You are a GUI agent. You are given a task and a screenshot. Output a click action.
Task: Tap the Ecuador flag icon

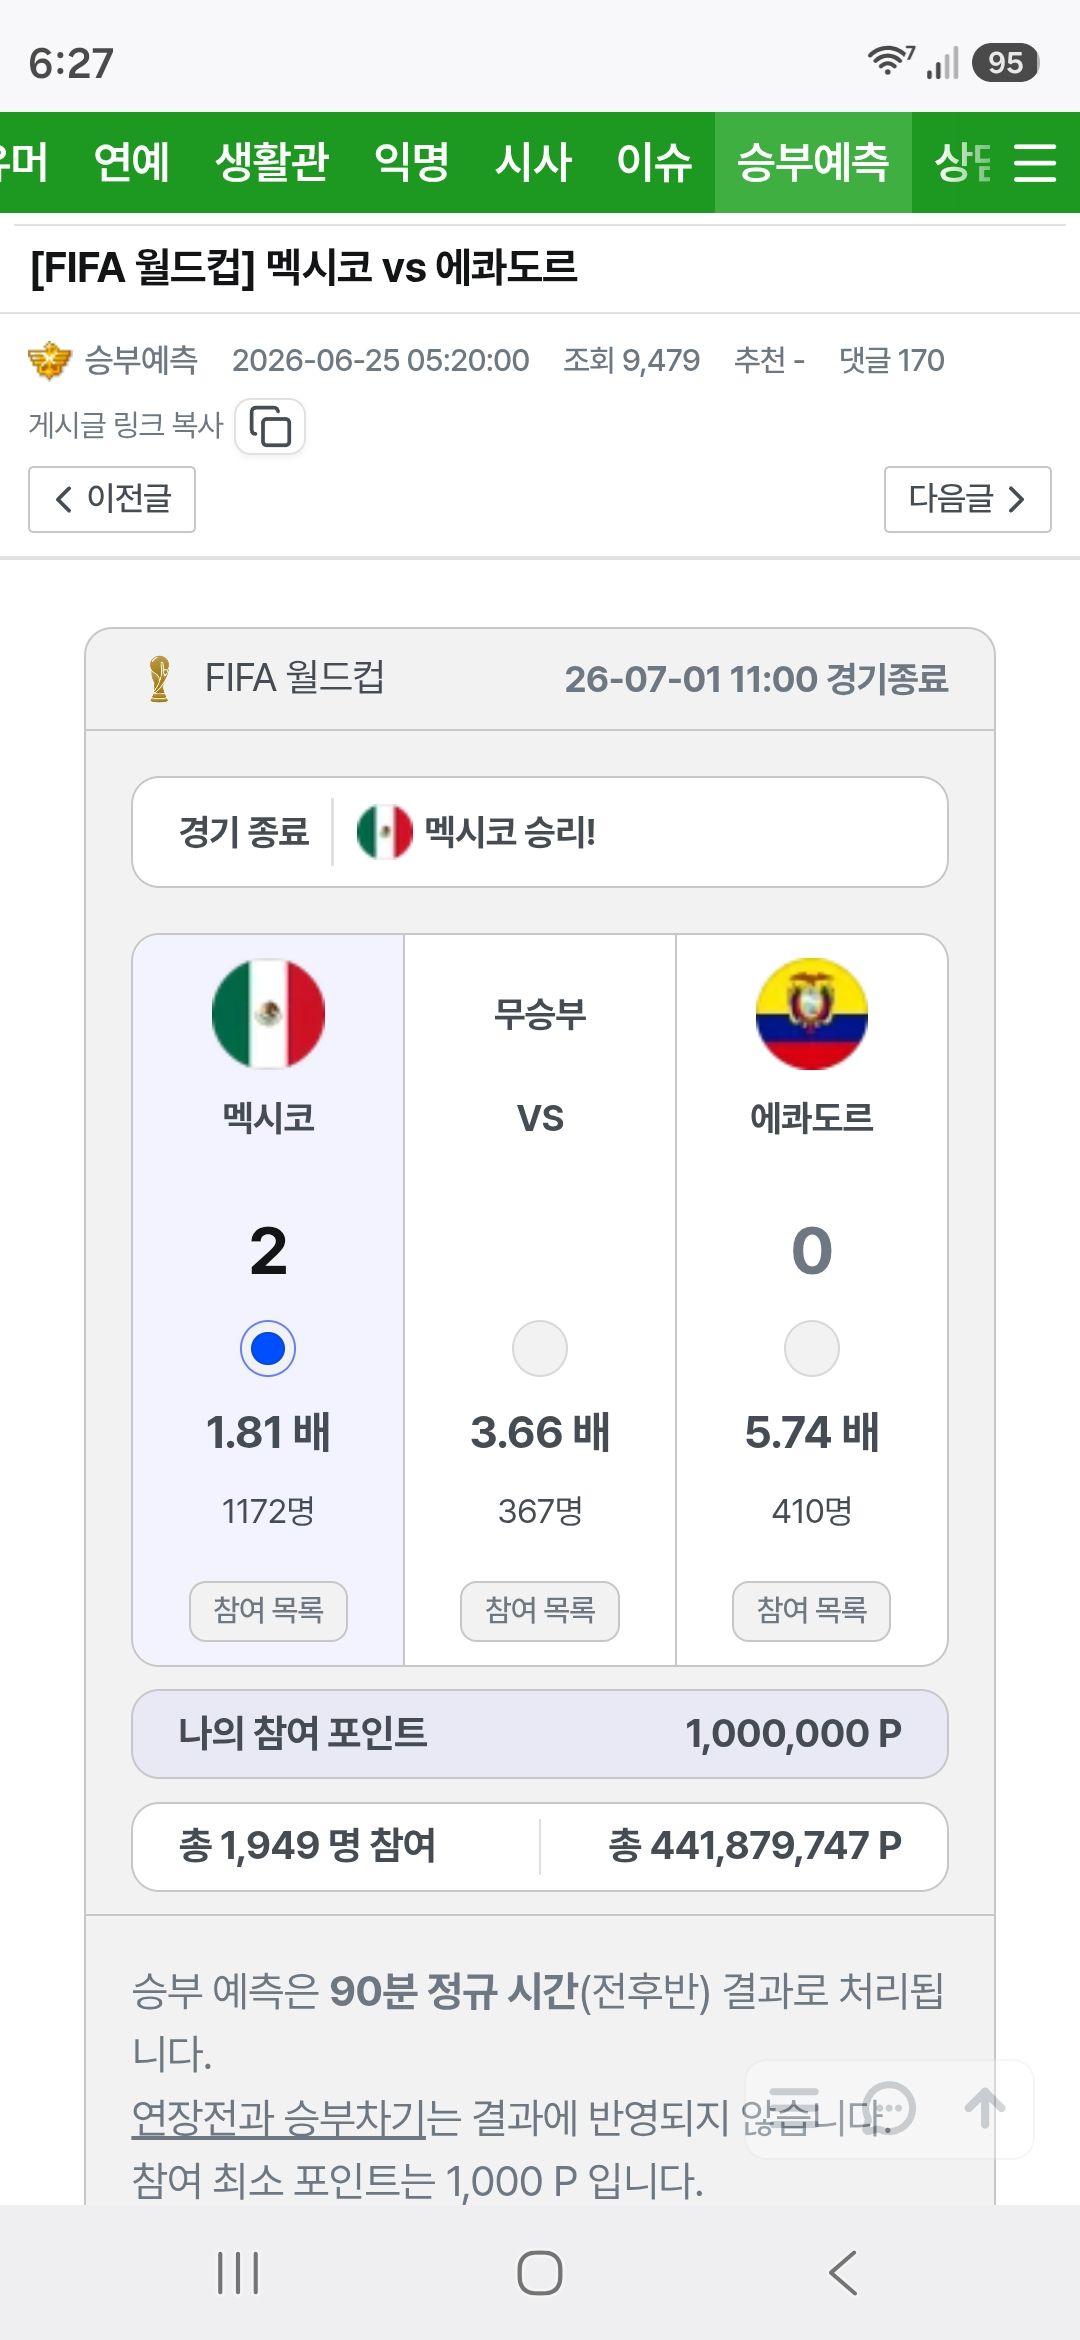tap(812, 1014)
